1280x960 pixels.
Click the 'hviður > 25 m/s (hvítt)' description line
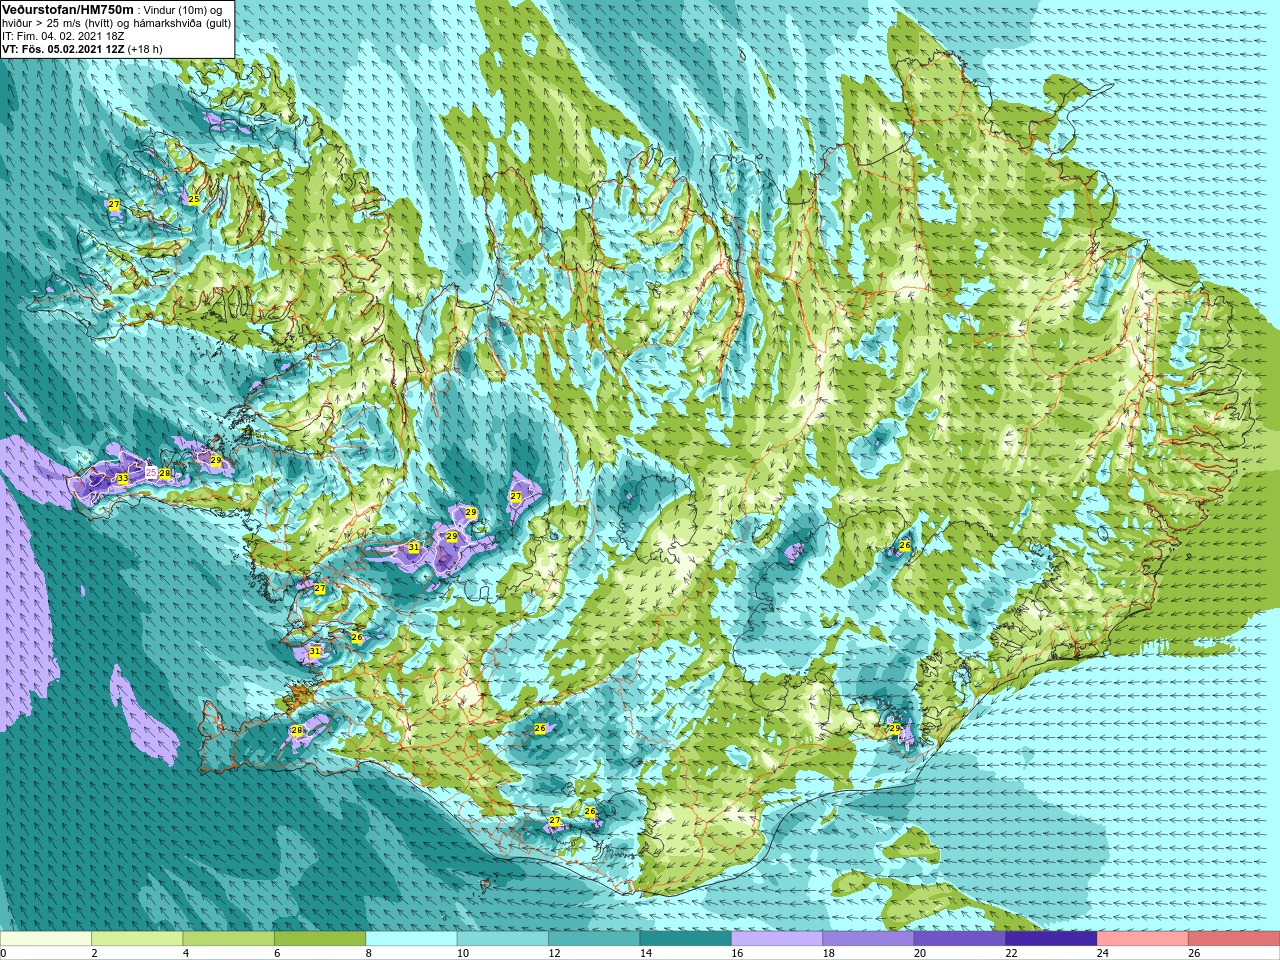[116, 23]
